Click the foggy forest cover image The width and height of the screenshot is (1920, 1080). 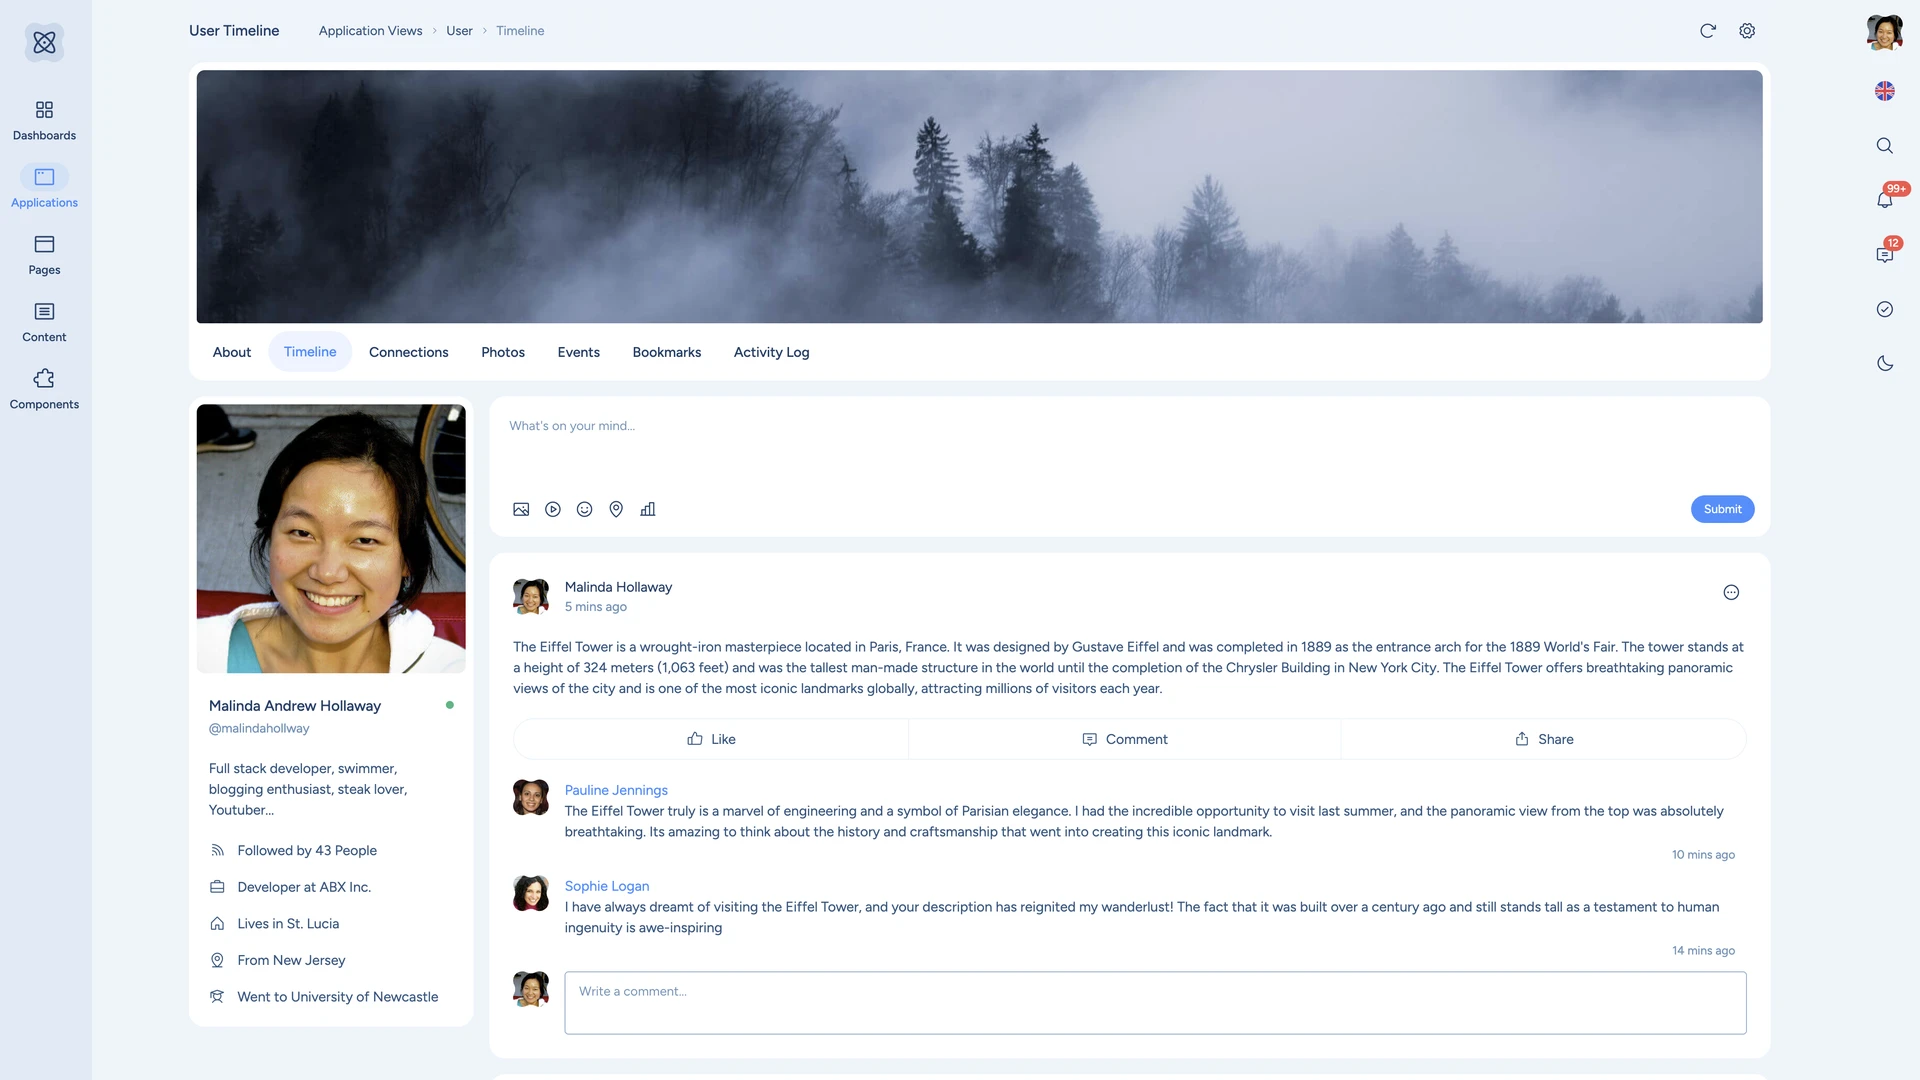(979, 196)
